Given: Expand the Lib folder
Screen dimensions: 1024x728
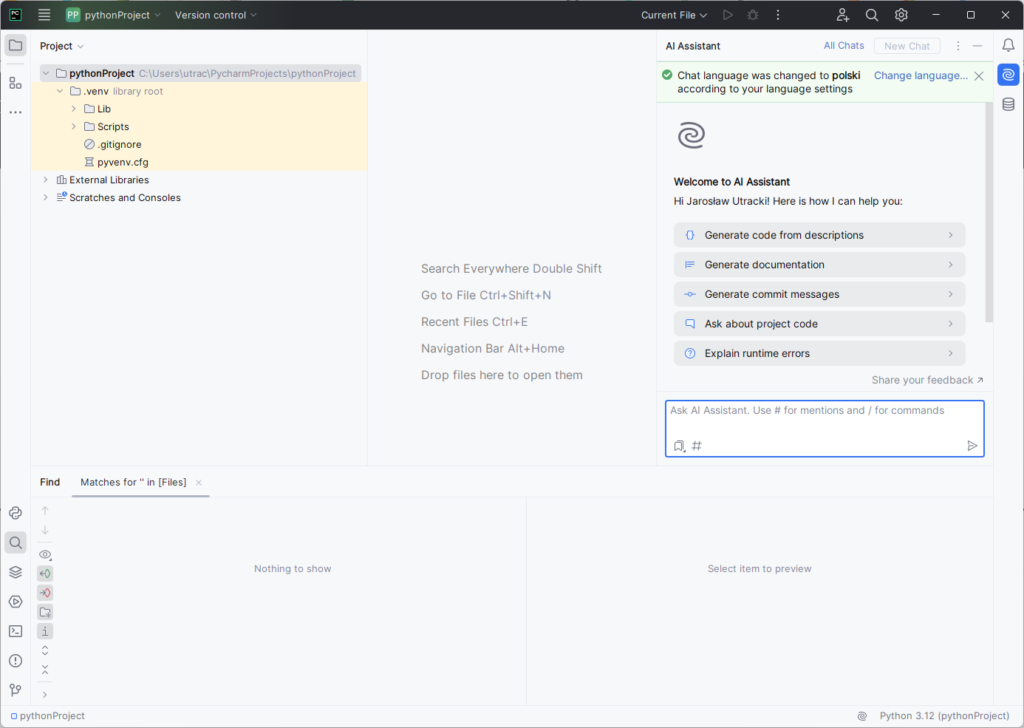Looking at the screenshot, I should [74, 109].
